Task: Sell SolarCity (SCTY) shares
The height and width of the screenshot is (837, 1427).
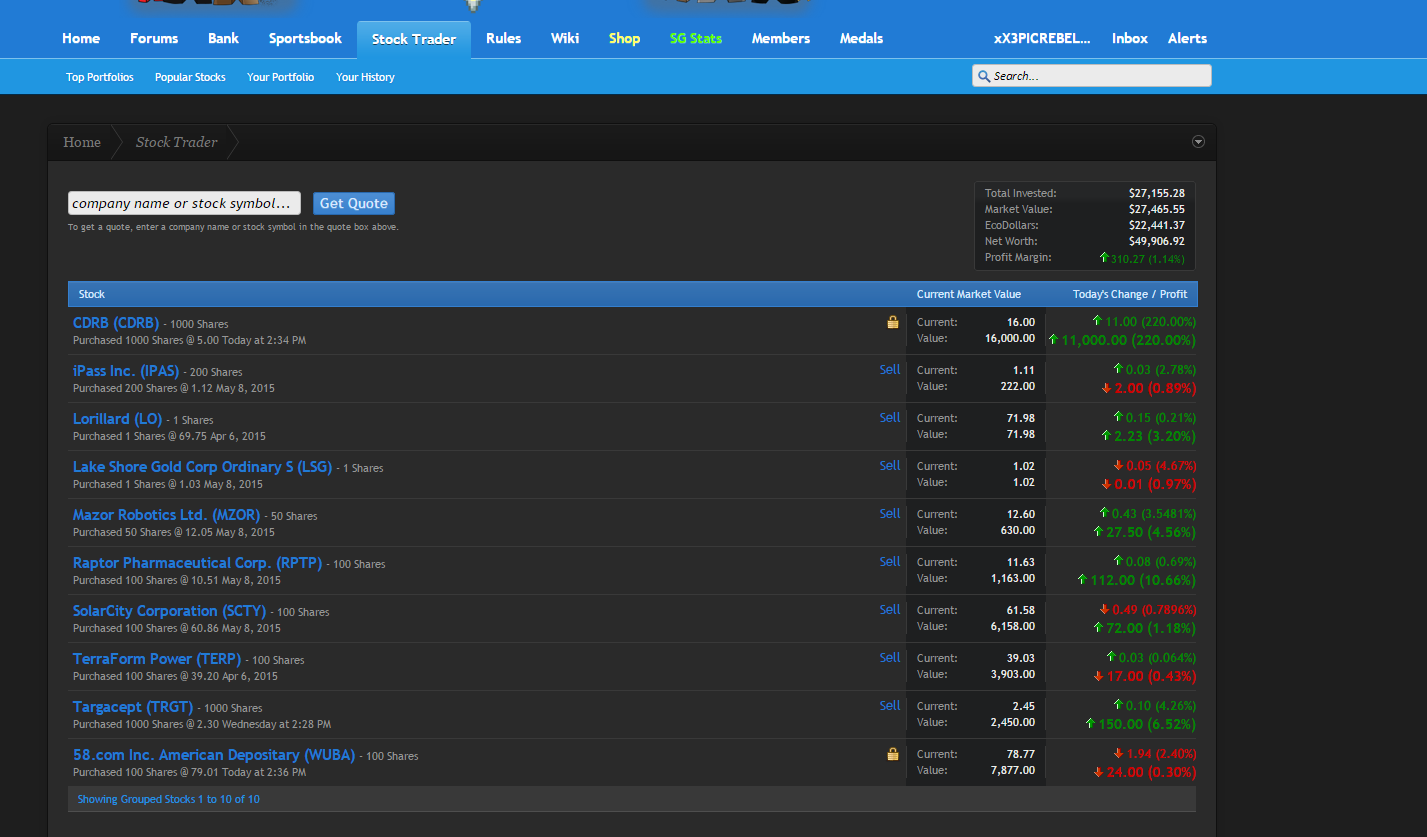Action: click(890, 609)
